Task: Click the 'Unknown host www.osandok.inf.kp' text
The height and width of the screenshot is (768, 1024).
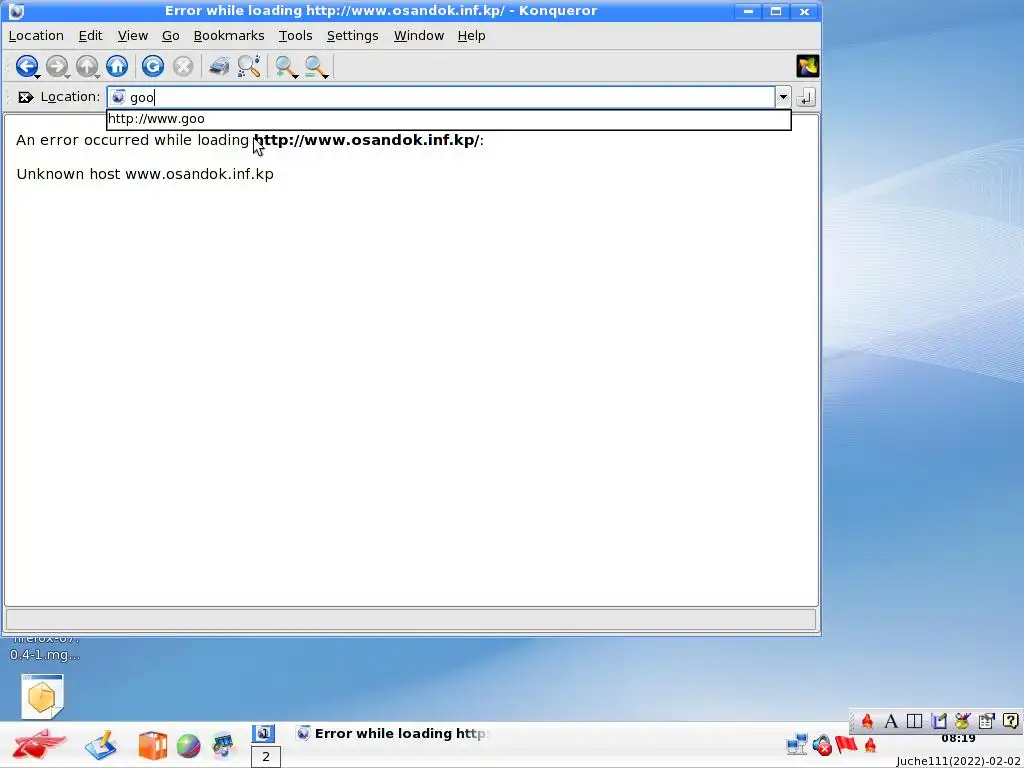Action: point(145,174)
